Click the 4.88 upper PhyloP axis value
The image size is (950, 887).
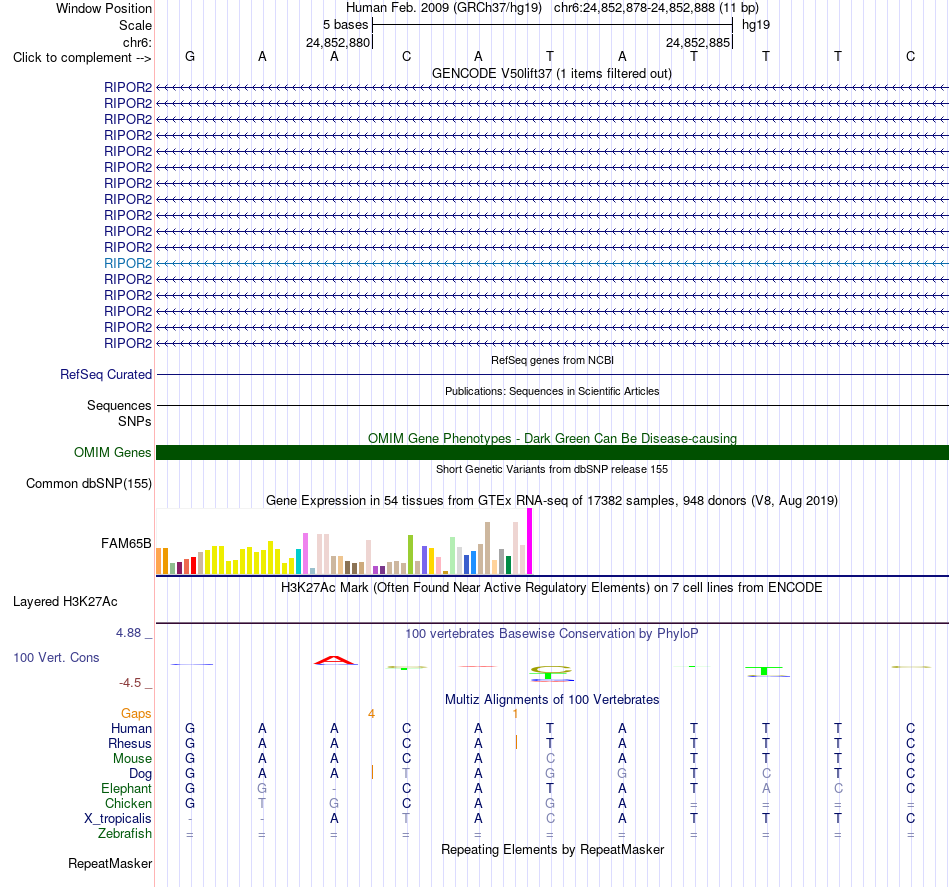pos(128,633)
